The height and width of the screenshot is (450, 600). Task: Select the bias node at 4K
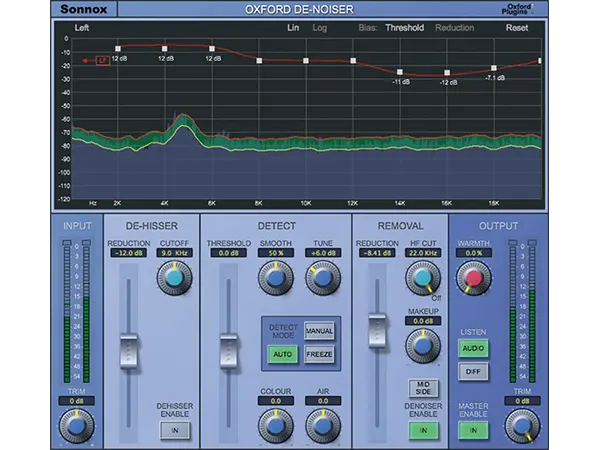(165, 49)
